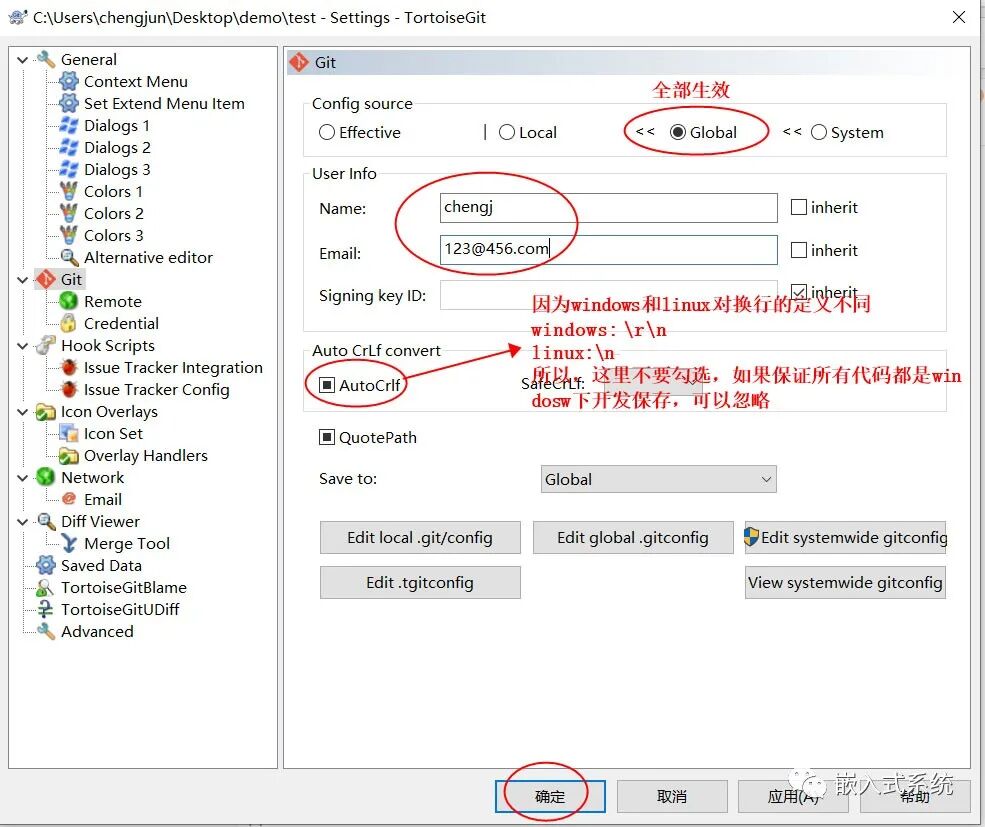Click the Set Extend Menu Item gear icon
Viewport: 985px width, 827px height.
click(x=68, y=103)
